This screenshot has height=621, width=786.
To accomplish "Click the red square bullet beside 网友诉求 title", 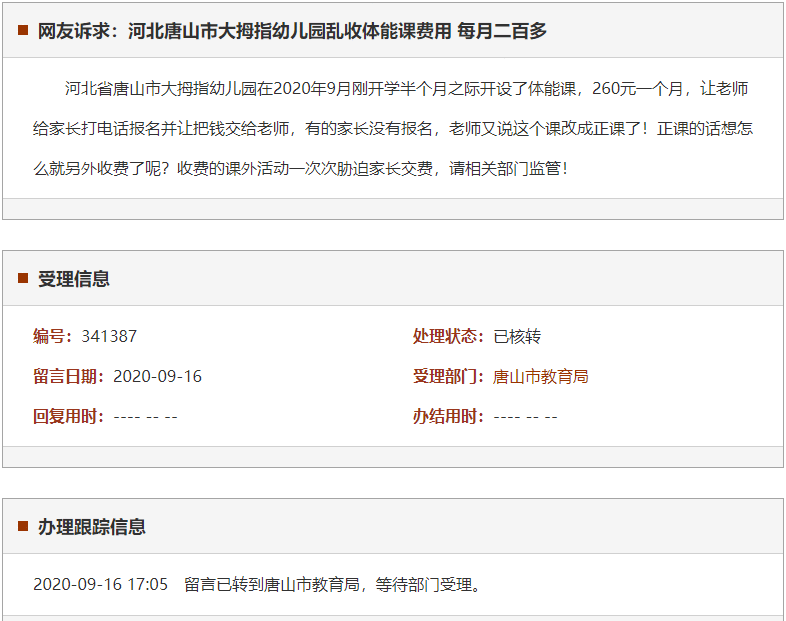I will click(x=22, y=31).
